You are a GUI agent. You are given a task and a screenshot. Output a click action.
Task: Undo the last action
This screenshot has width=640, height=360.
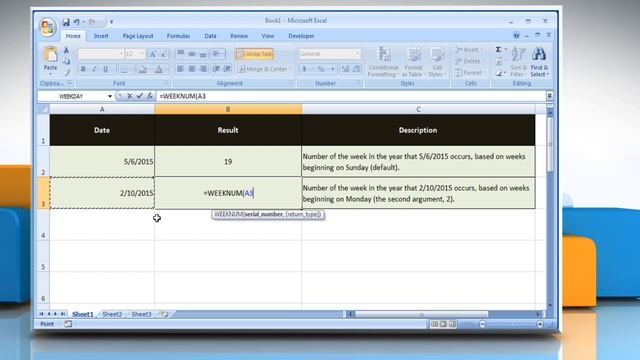(x=76, y=22)
